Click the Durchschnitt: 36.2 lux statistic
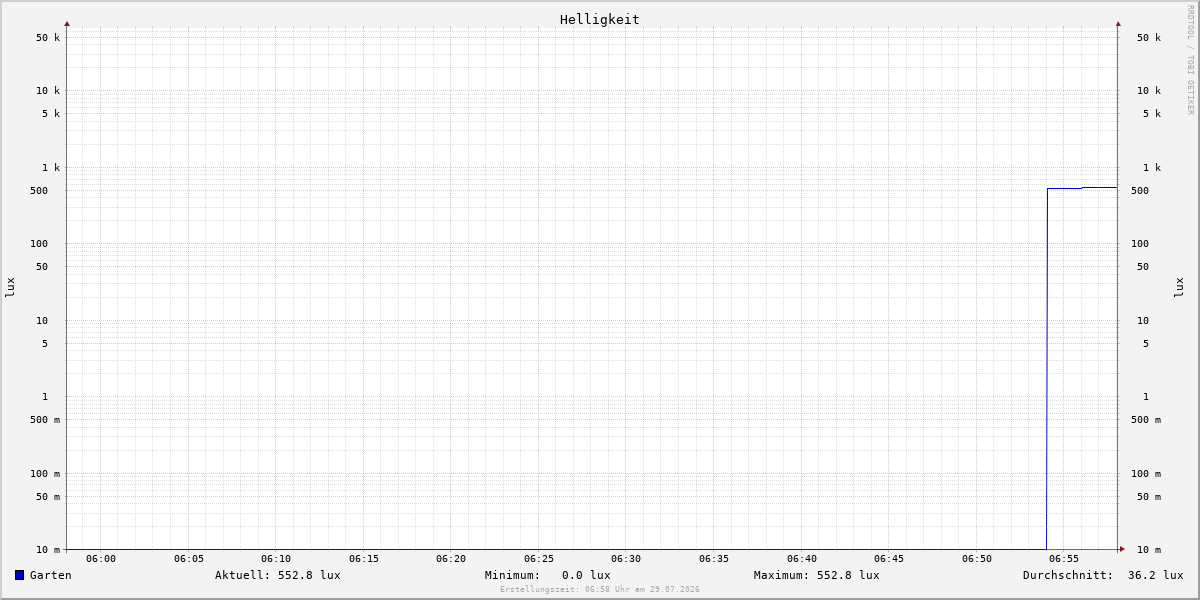Screen dimensions: 1200x600 pos(1103,575)
